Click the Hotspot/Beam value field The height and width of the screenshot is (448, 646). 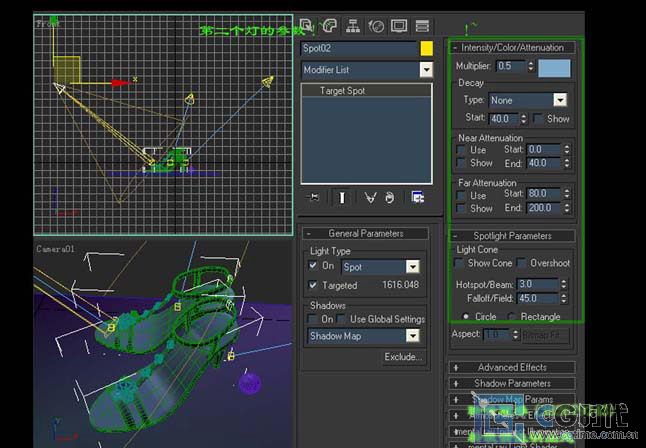click(x=538, y=284)
